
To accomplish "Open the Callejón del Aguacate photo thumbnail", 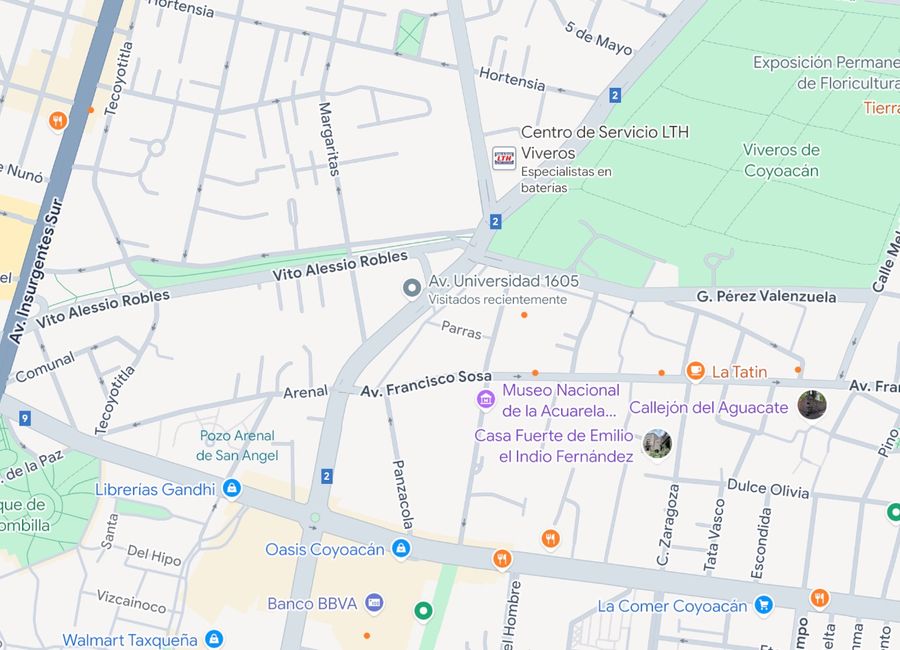I will click(812, 405).
